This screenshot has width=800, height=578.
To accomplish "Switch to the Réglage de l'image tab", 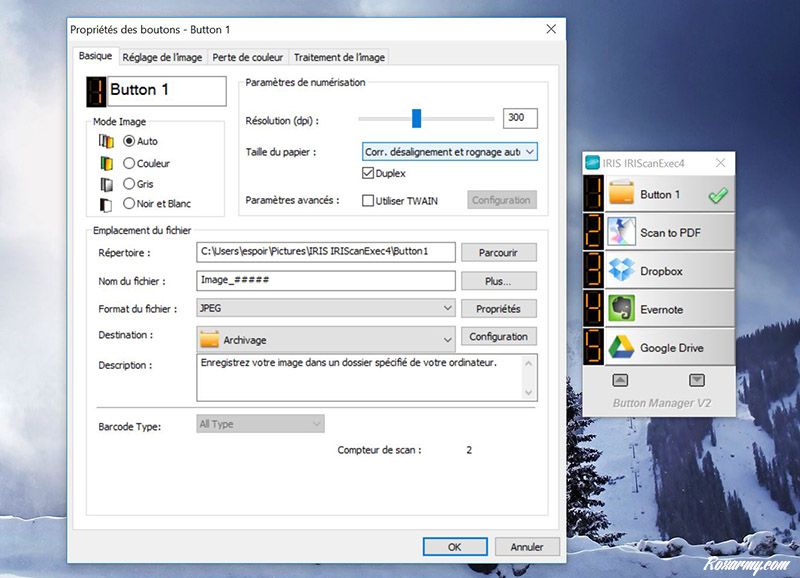I will click(162, 57).
